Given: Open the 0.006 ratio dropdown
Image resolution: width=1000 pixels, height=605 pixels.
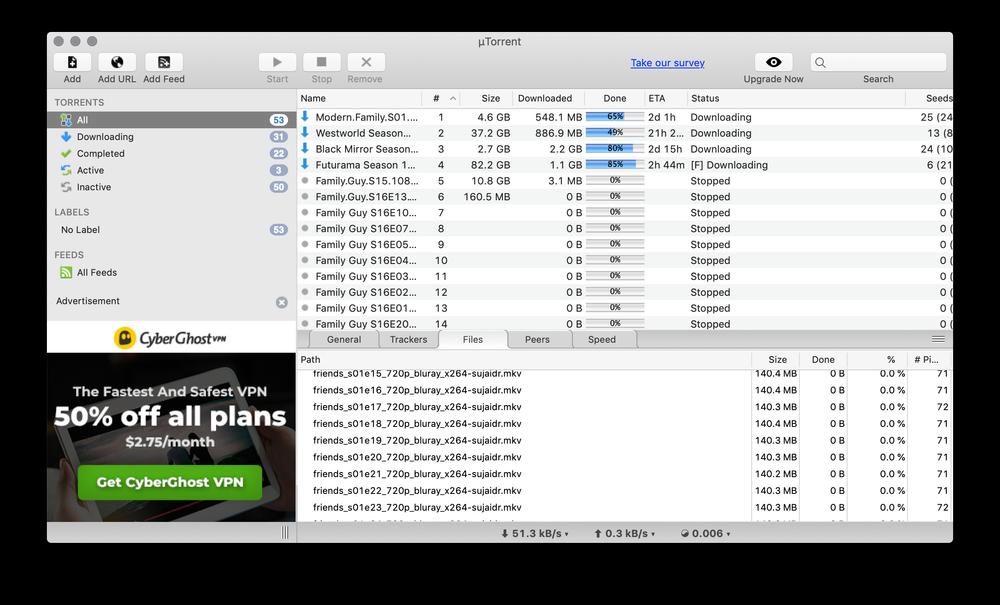Looking at the screenshot, I should (x=705, y=534).
